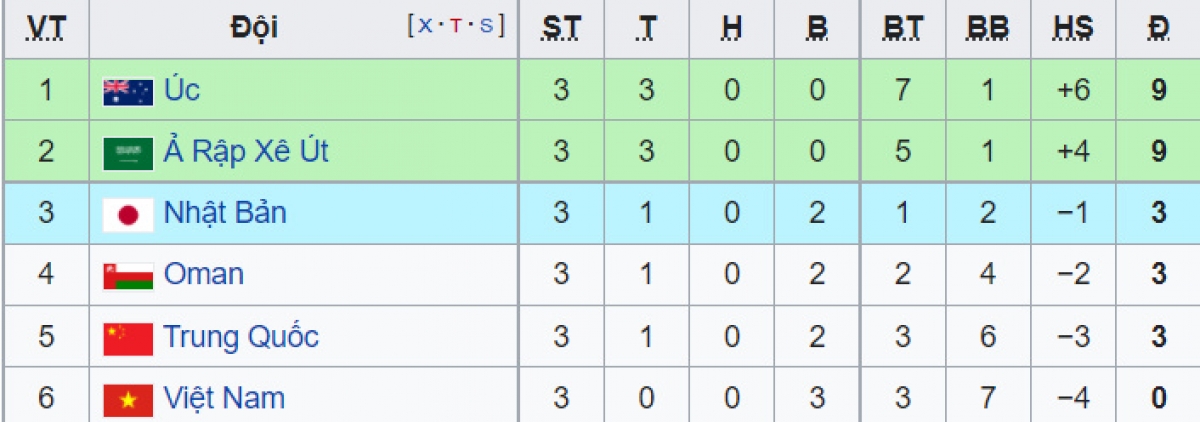Click the Japan flag icon

click(128, 215)
